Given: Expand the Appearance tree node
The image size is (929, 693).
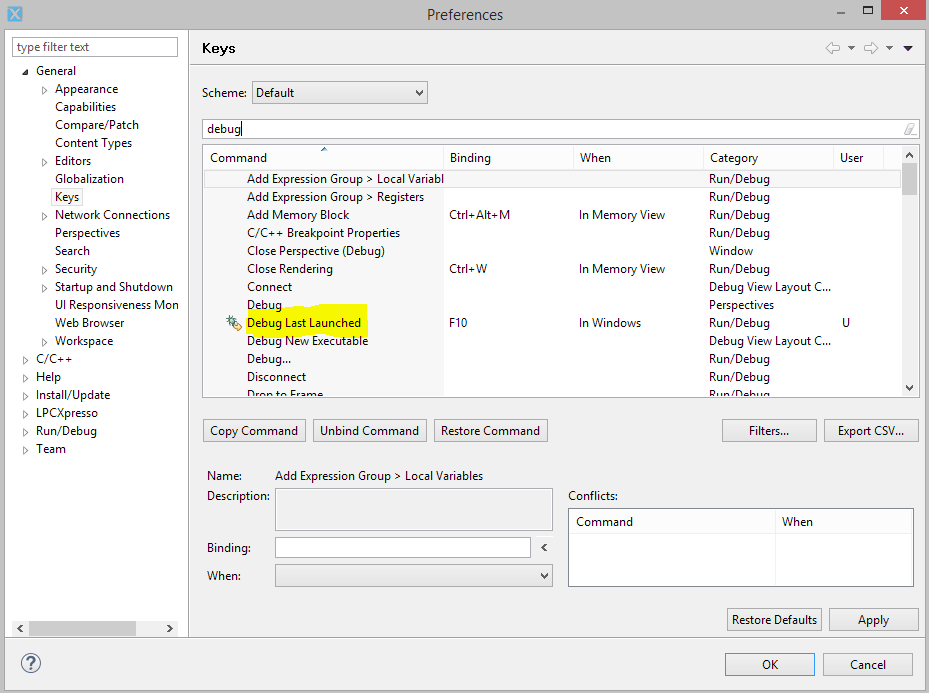Looking at the screenshot, I should (x=44, y=90).
